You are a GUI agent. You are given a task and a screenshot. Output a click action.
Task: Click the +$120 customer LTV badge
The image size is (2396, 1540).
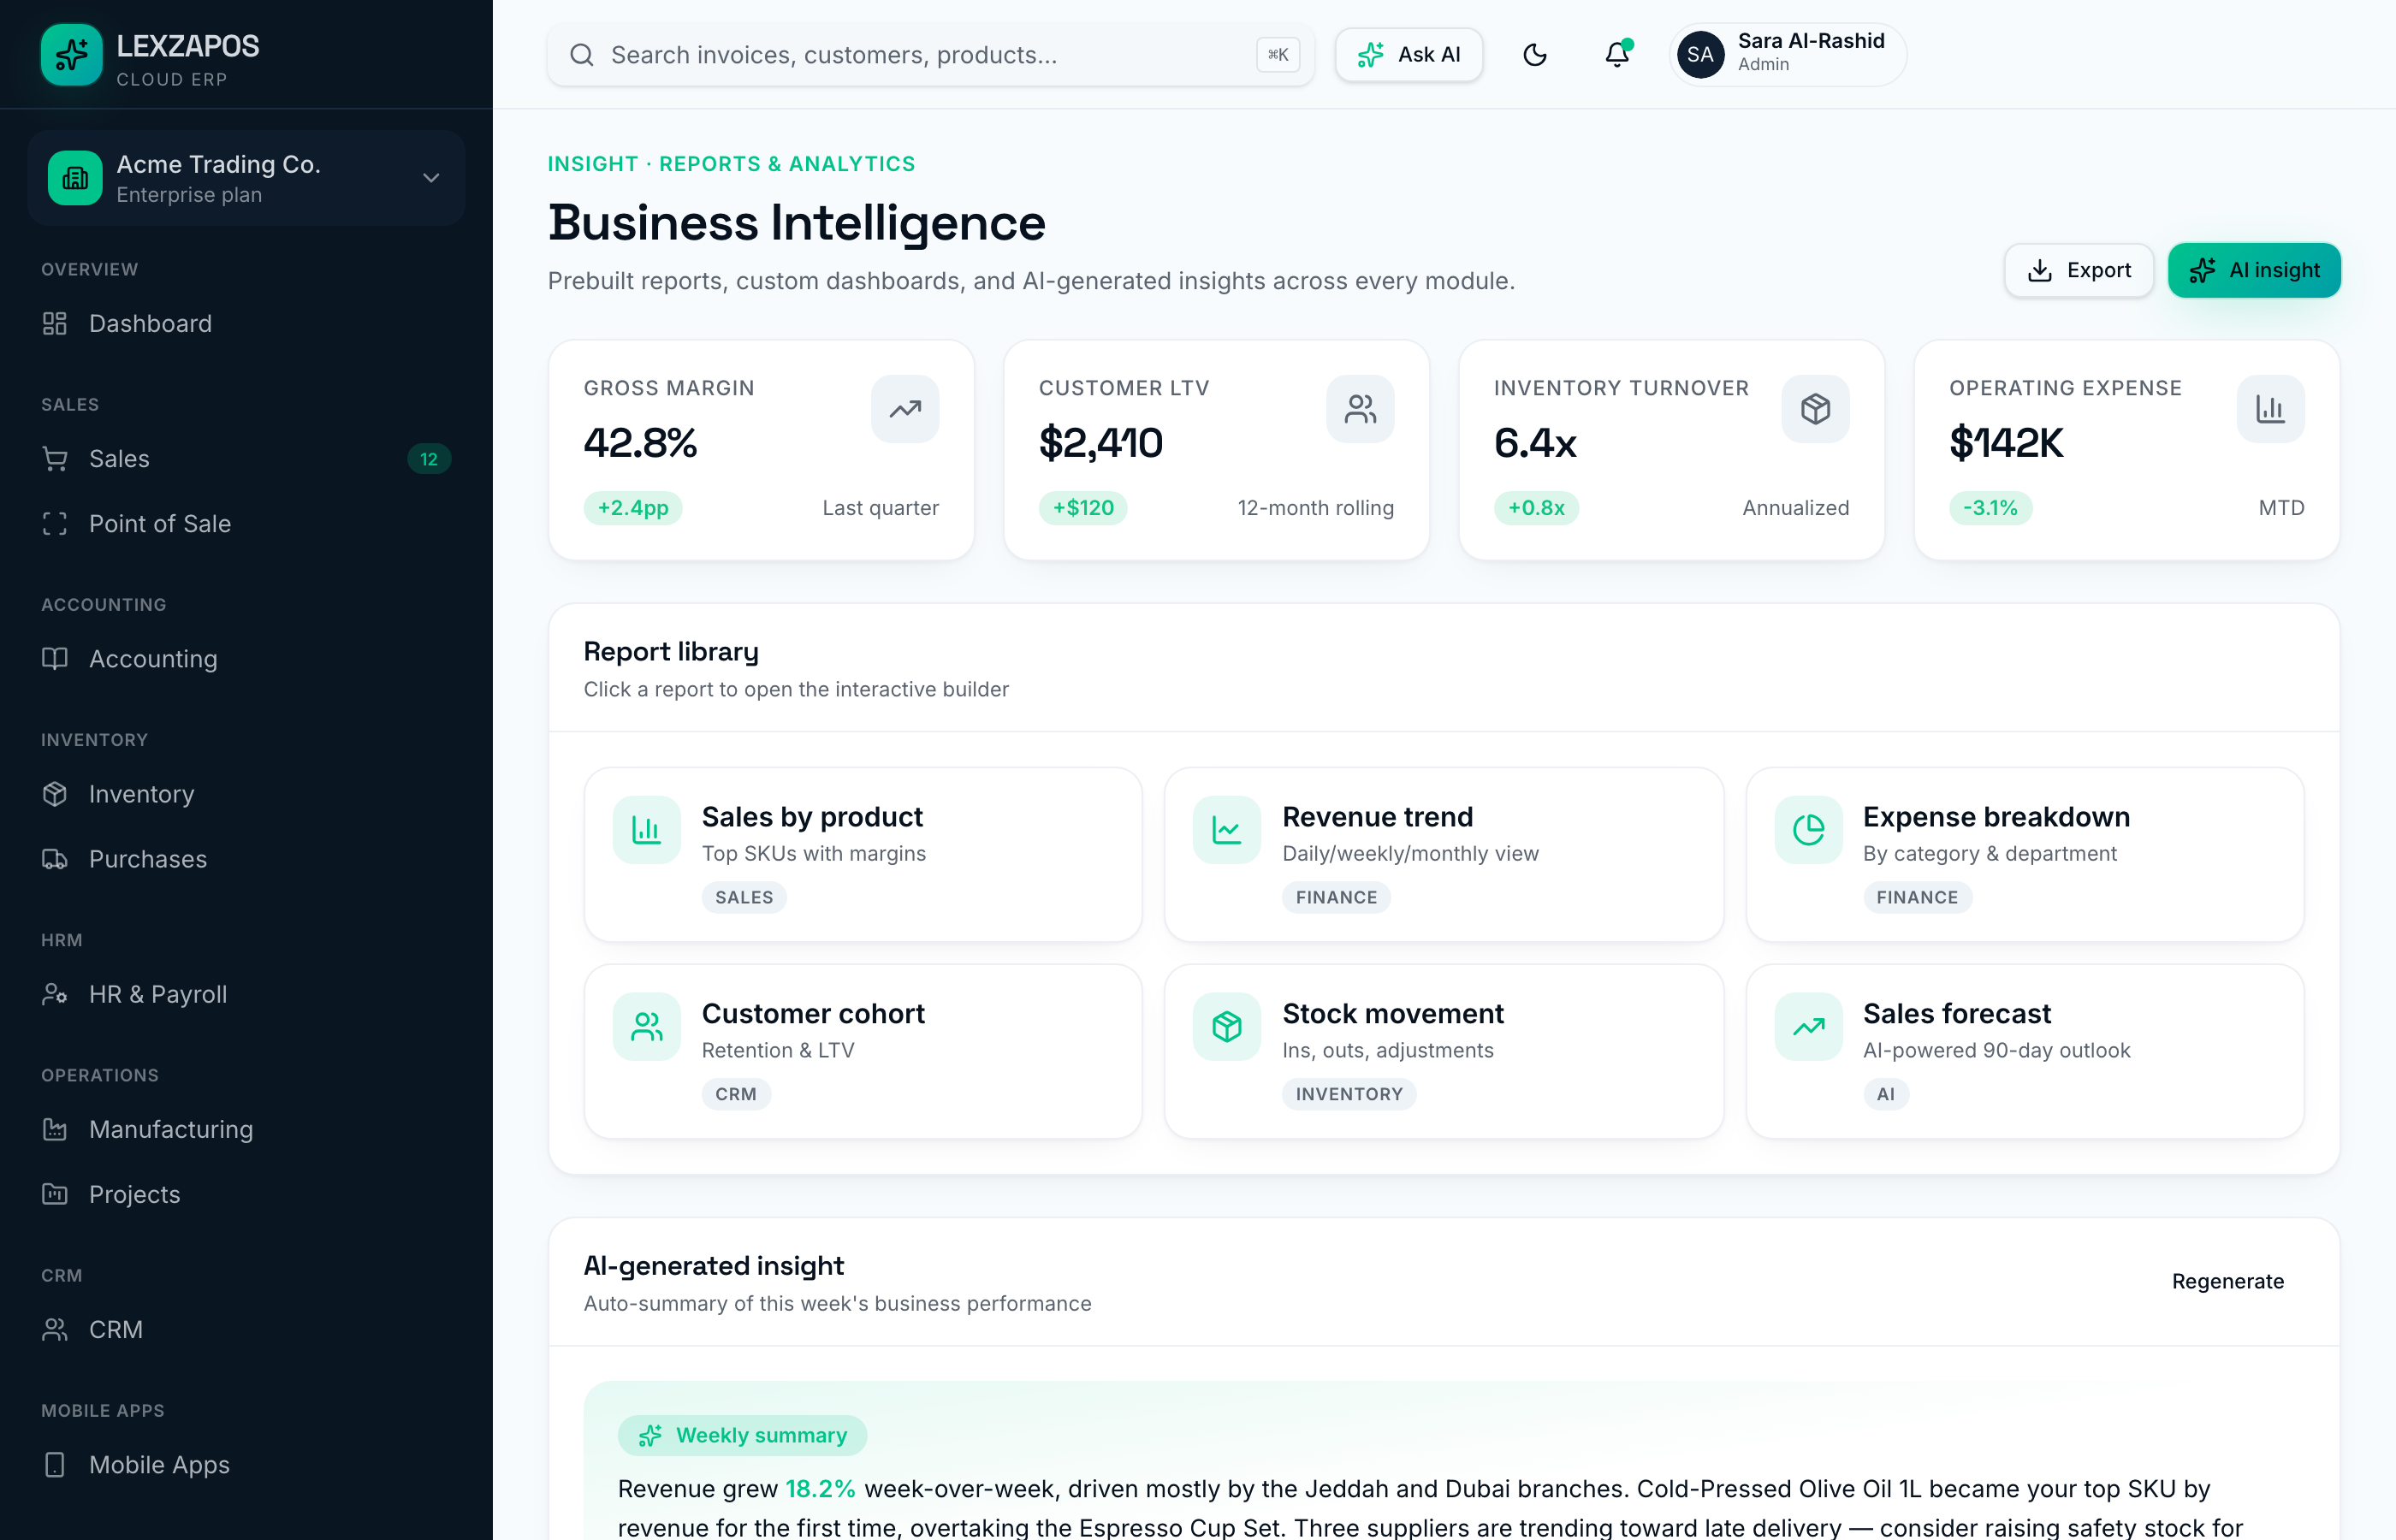[x=1083, y=508]
